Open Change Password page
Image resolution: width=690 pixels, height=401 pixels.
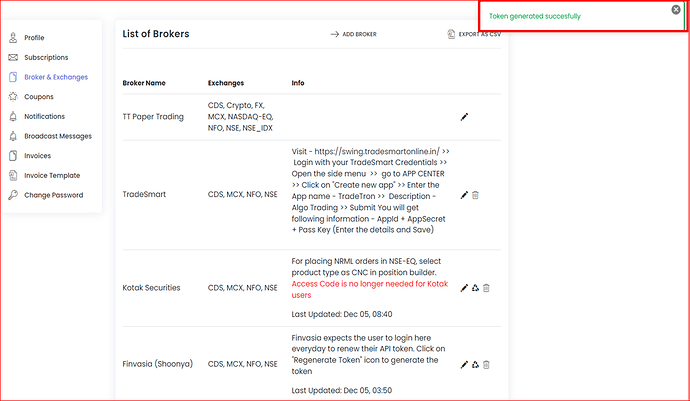pos(53,195)
